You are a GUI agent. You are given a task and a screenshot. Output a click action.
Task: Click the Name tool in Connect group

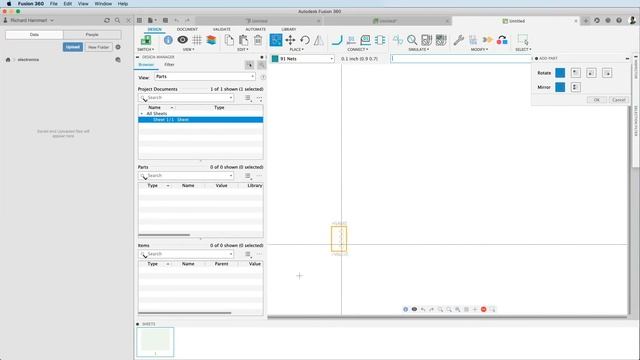point(351,40)
